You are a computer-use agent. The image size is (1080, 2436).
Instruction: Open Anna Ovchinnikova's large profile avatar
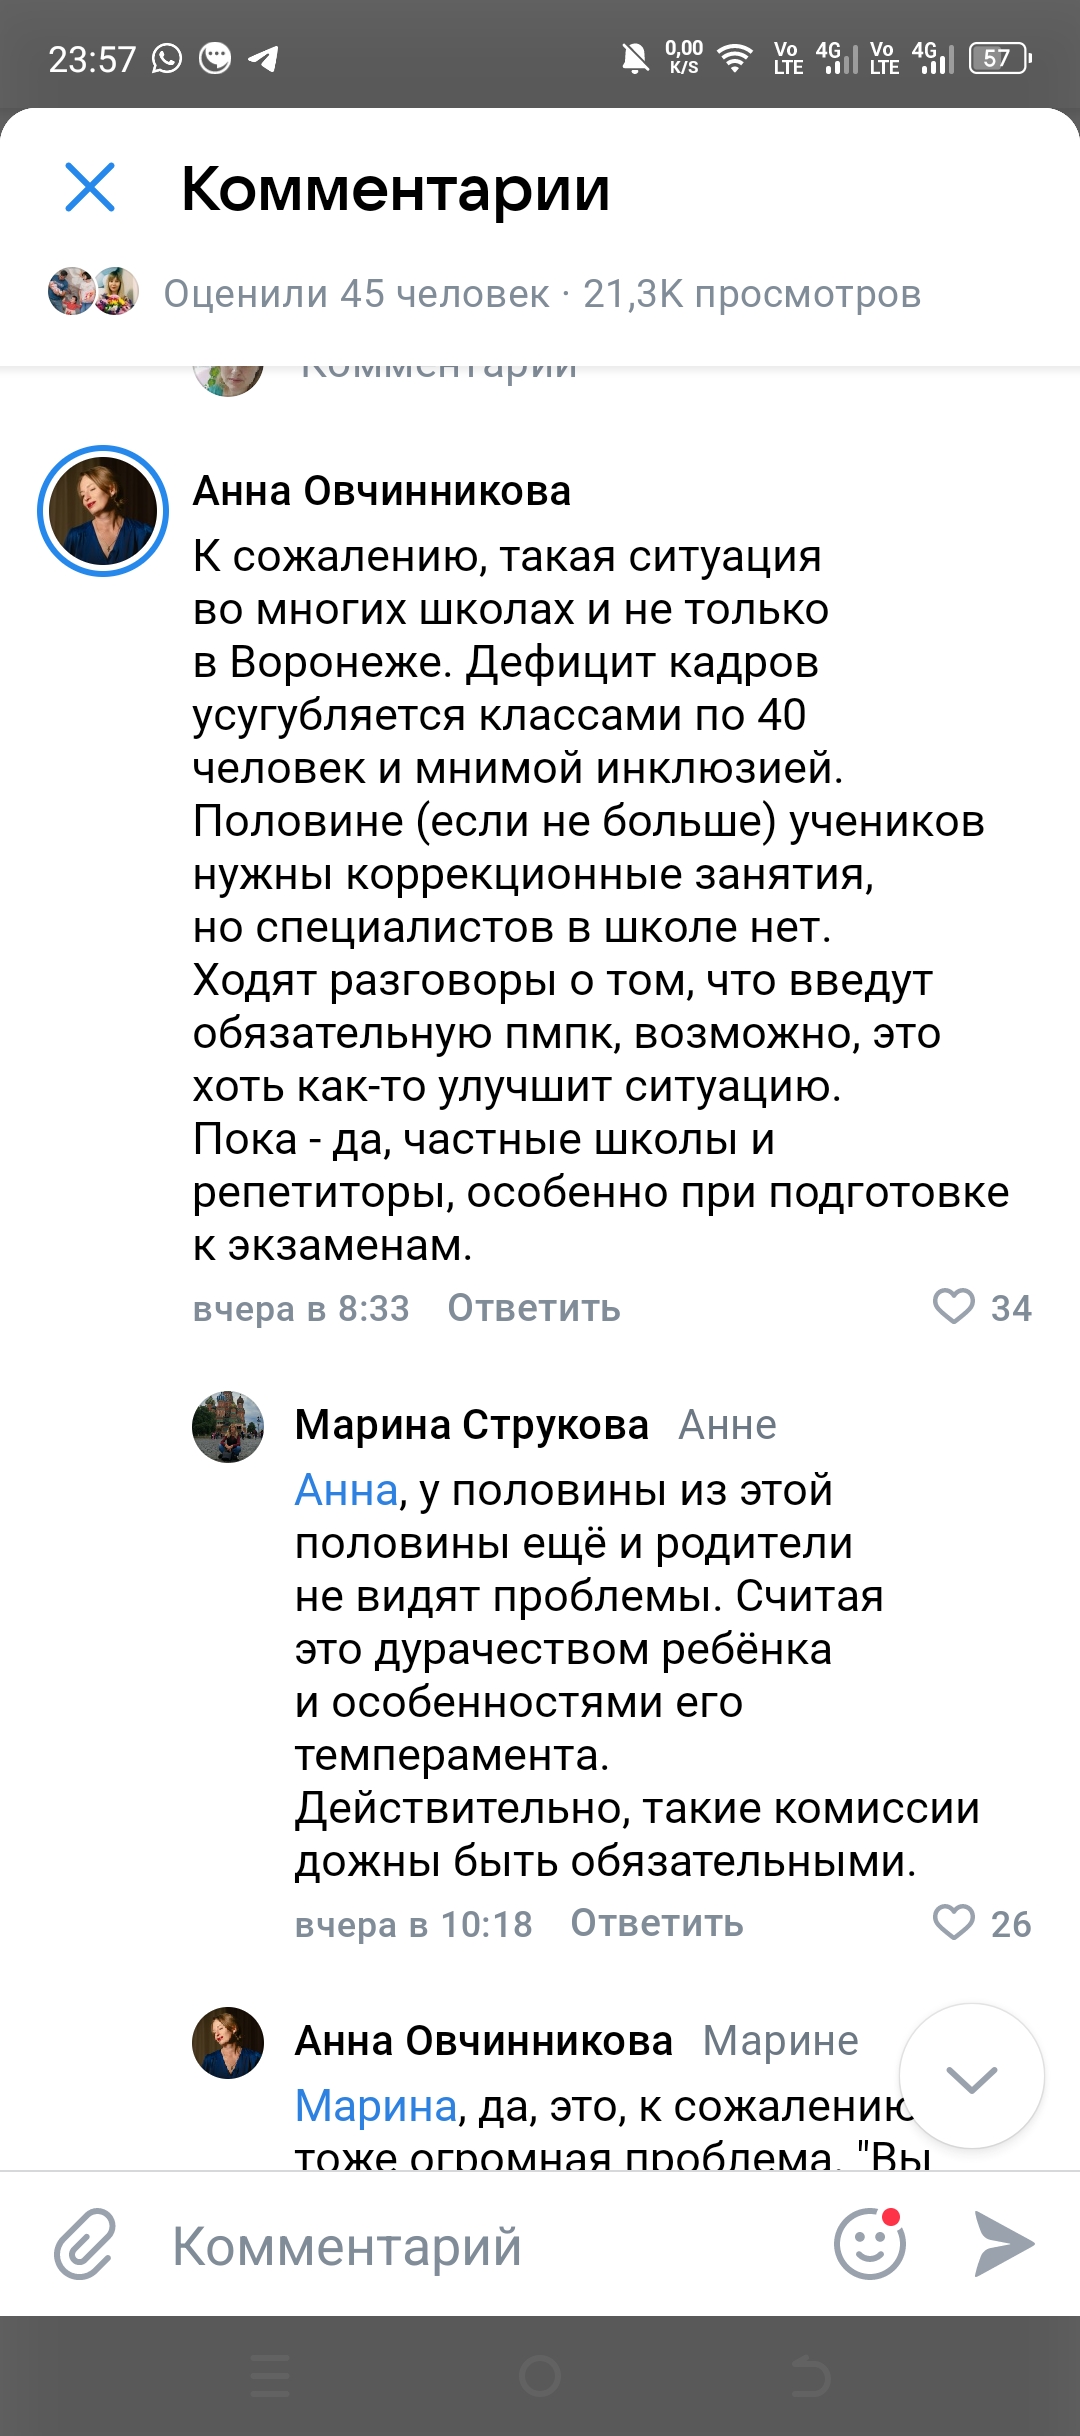tap(103, 511)
